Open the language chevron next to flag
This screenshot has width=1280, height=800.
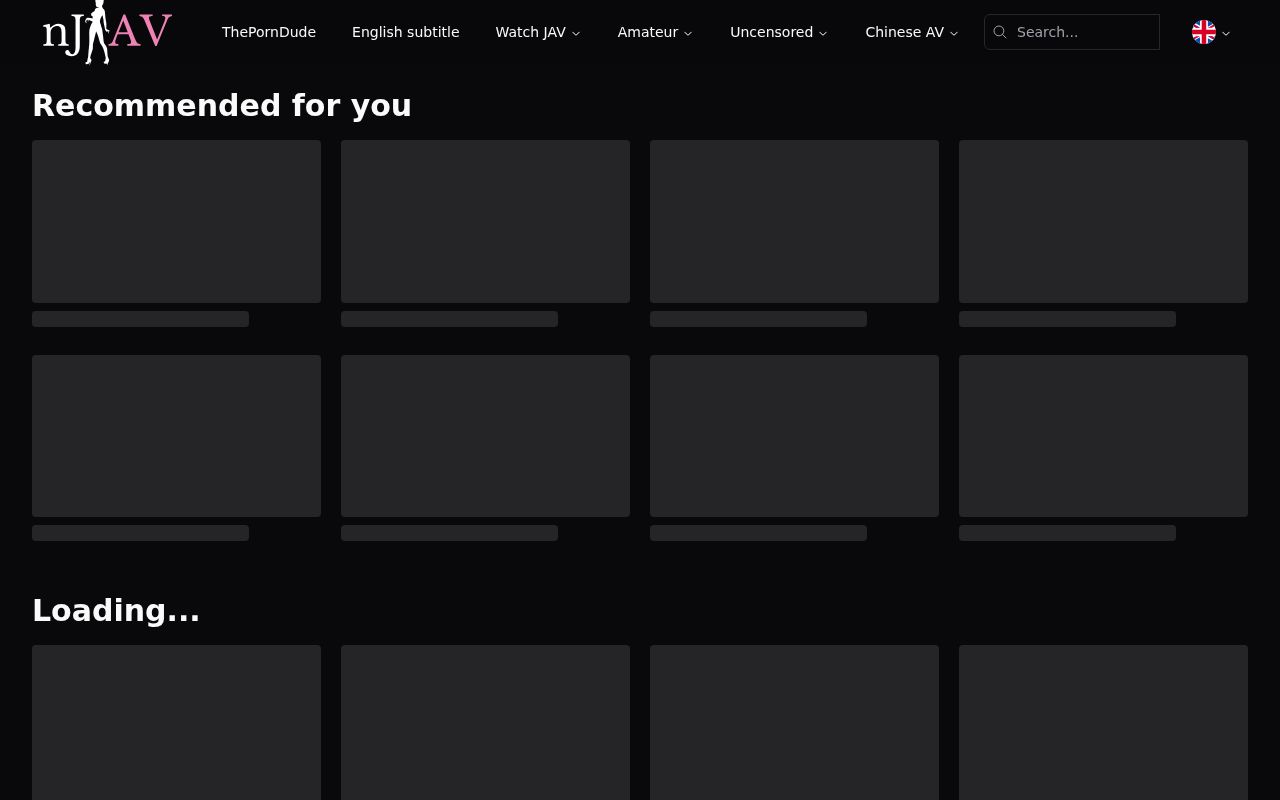(x=1226, y=33)
